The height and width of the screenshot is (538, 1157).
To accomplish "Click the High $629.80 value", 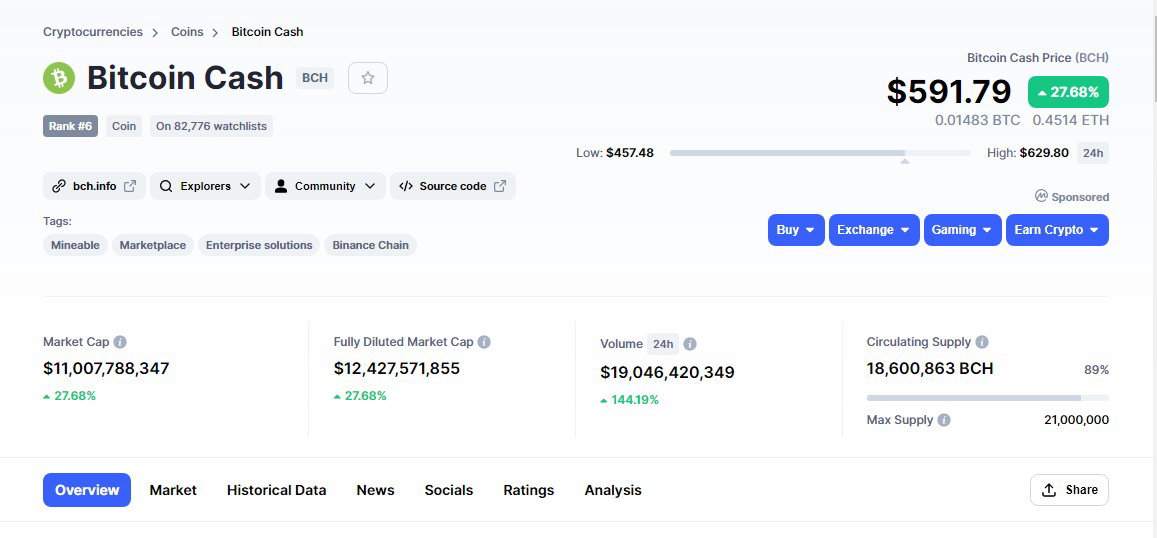I will point(1044,153).
